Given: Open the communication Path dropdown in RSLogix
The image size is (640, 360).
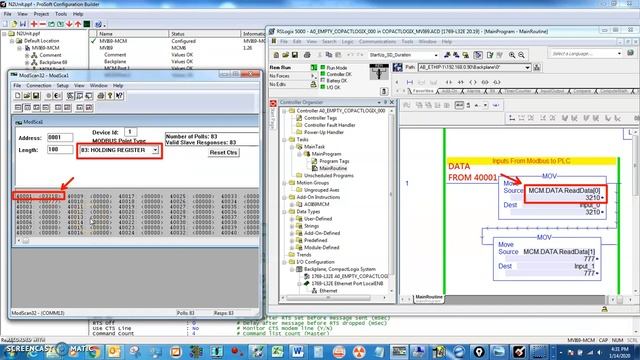Looking at the screenshot, I should [527, 67].
